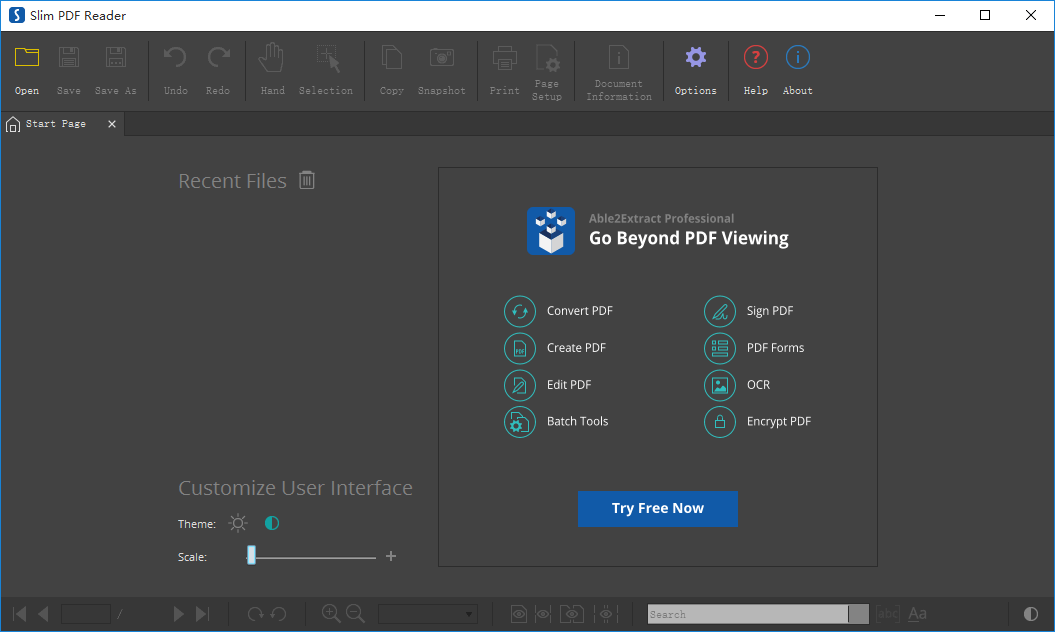
Task: Go to the previous page
Action: tap(43, 614)
